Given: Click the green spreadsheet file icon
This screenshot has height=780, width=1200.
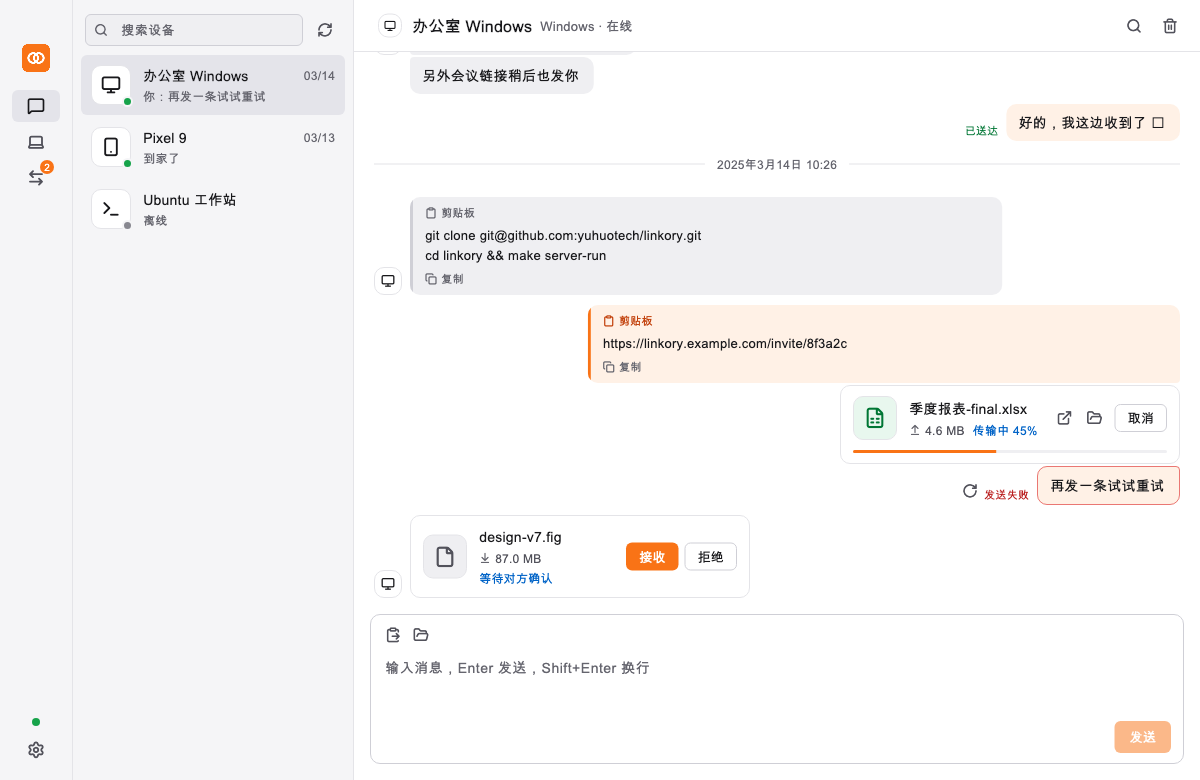Looking at the screenshot, I should click(x=875, y=418).
